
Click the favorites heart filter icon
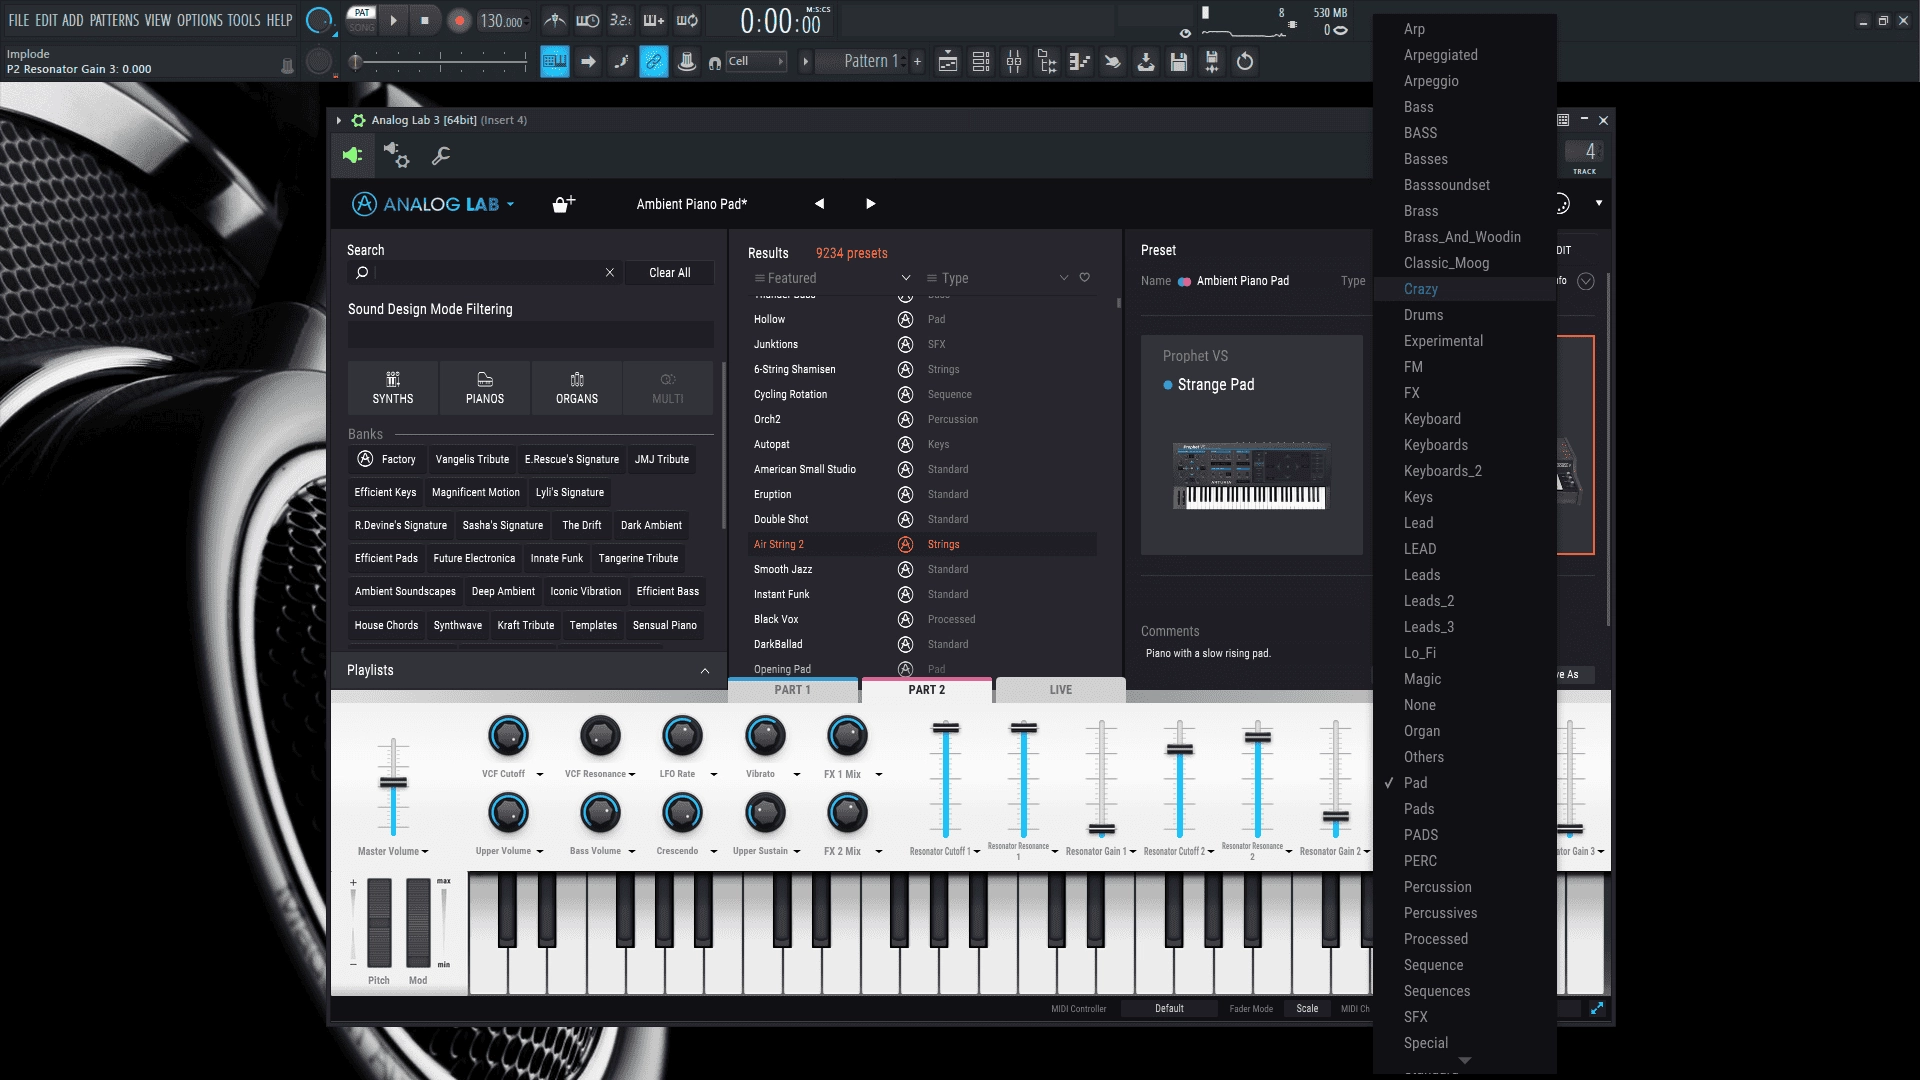pos(1084,278)
